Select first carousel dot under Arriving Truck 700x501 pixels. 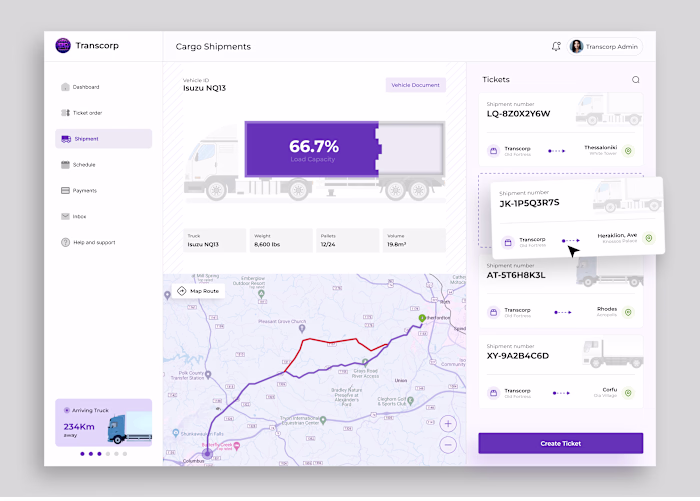[x=82, y=454]
